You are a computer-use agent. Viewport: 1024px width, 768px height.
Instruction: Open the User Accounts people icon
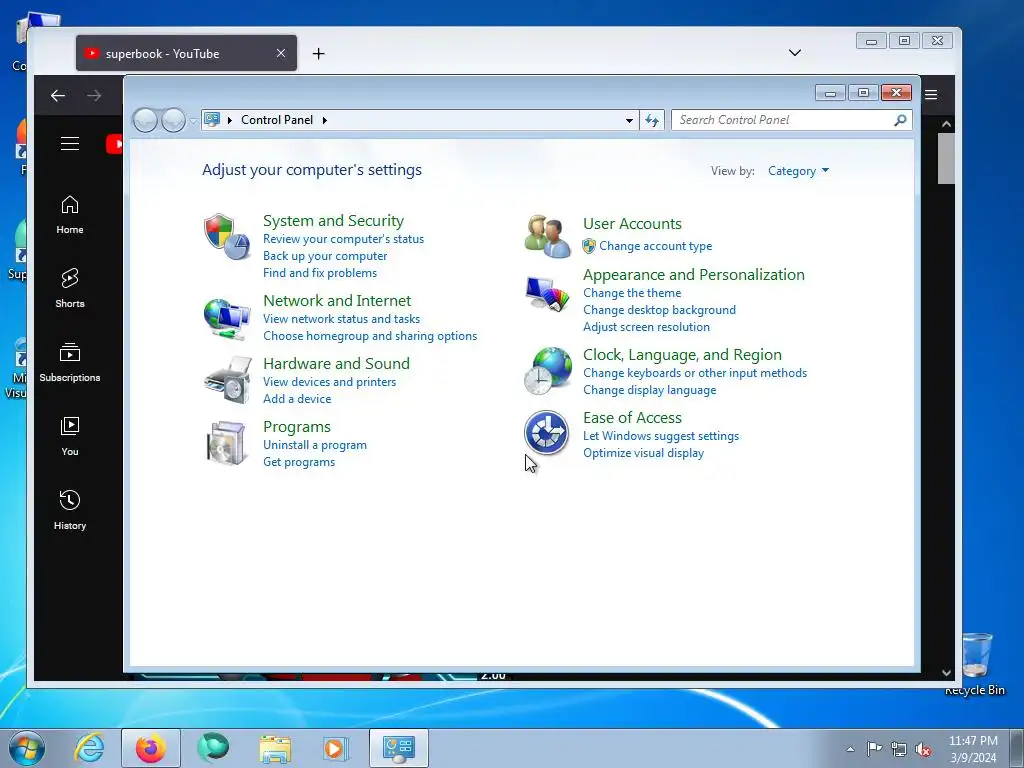pos(547,236)
